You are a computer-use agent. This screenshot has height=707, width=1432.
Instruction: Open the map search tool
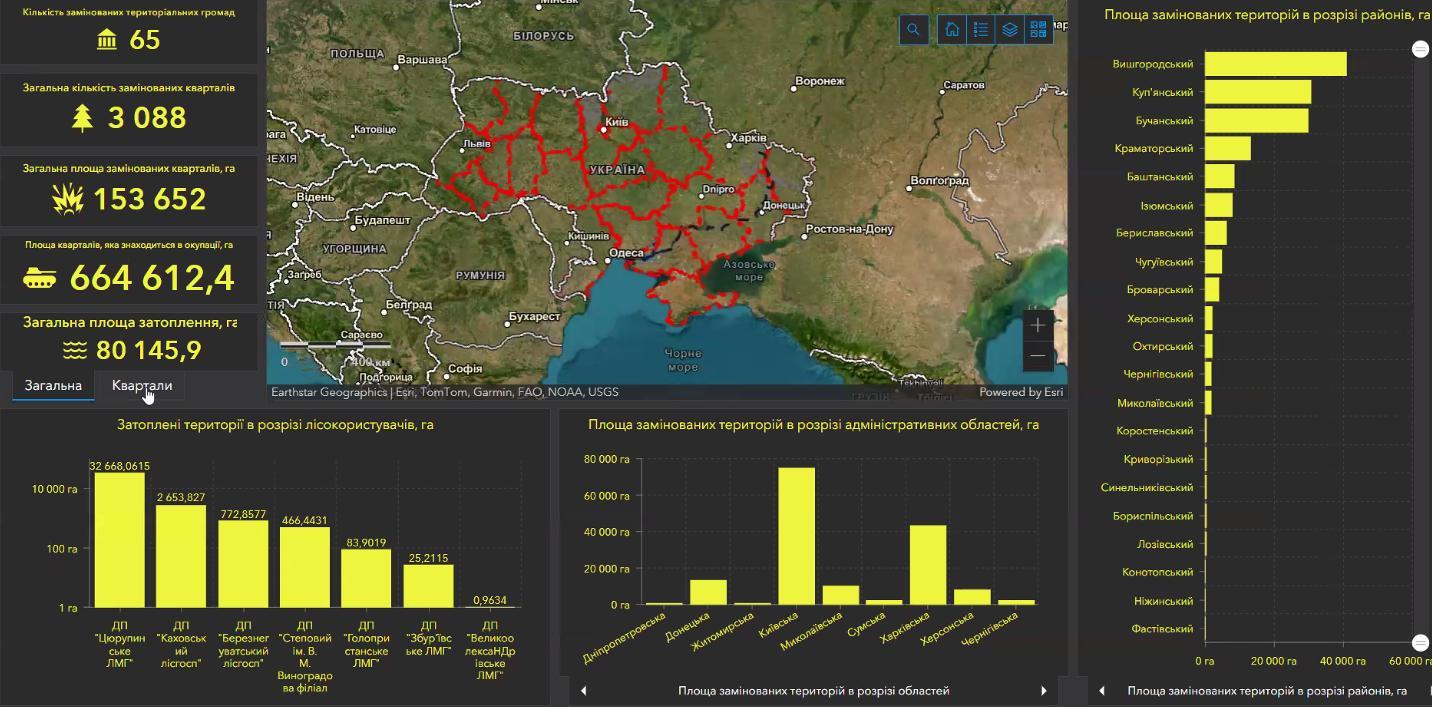click(x=914, y=30)
